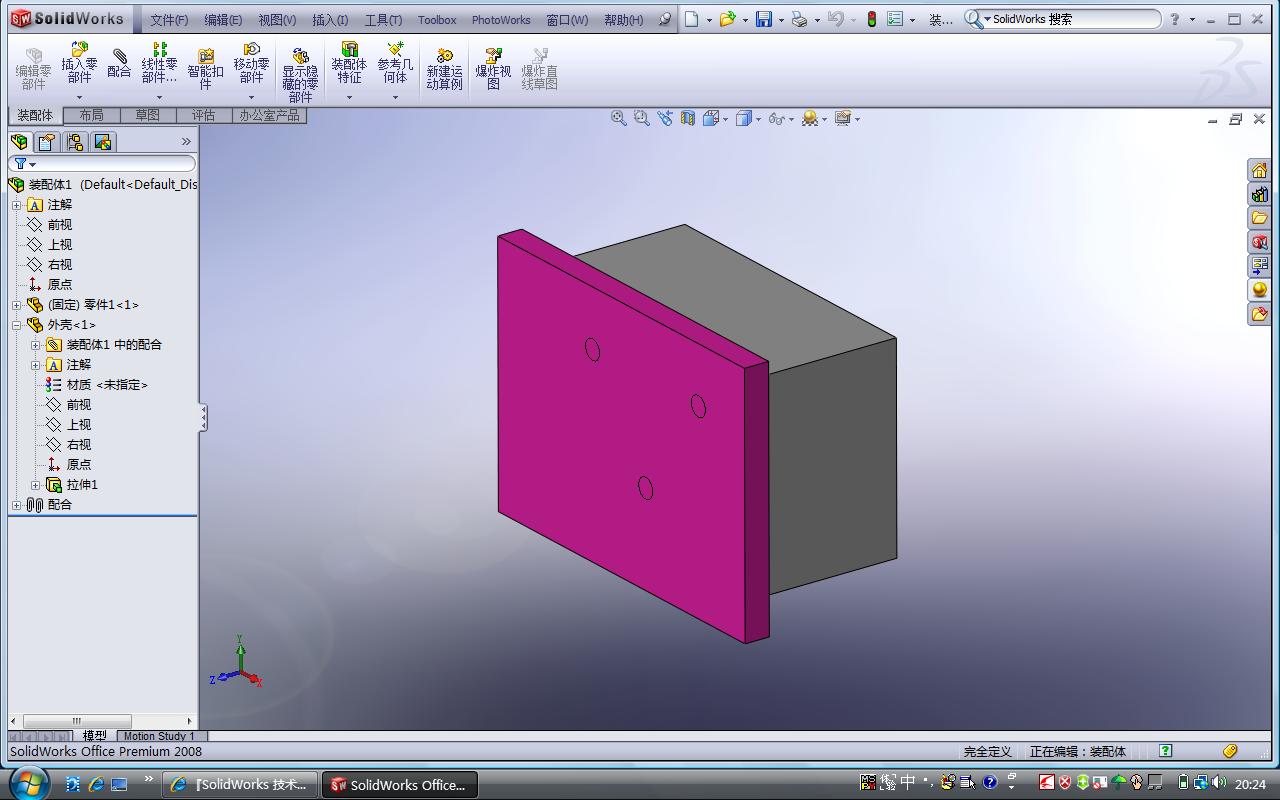1280x800 pixels.
Task: Click the Open file folder icon
Action: click(x=727, y=19)
